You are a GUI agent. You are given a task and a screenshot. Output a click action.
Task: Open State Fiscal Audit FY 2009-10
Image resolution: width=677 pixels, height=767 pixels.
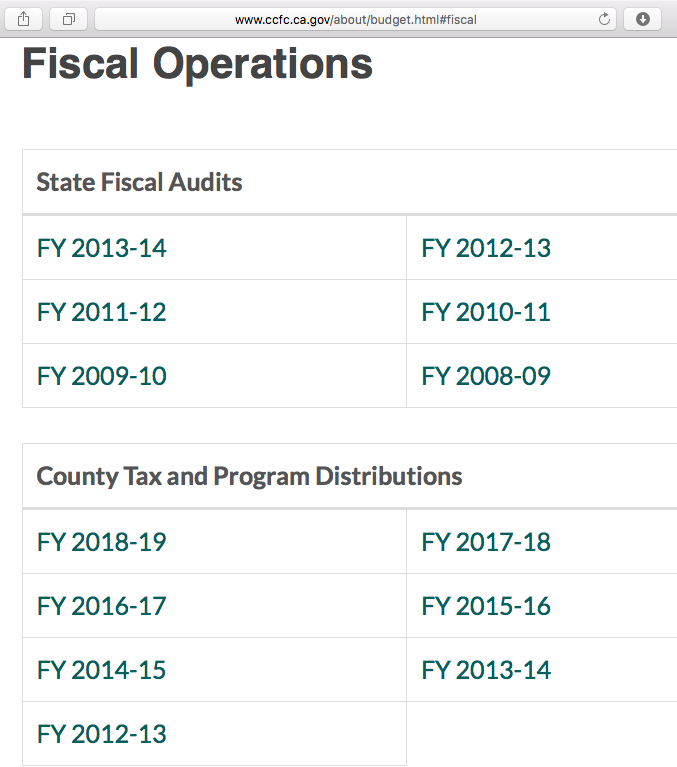102,376
